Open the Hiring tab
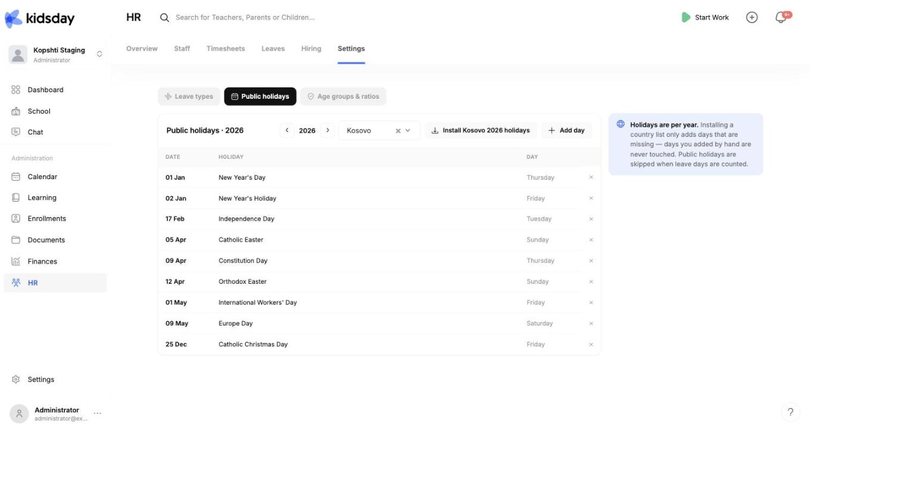Screen dimensions: 900x479 (x=311, y=49)
